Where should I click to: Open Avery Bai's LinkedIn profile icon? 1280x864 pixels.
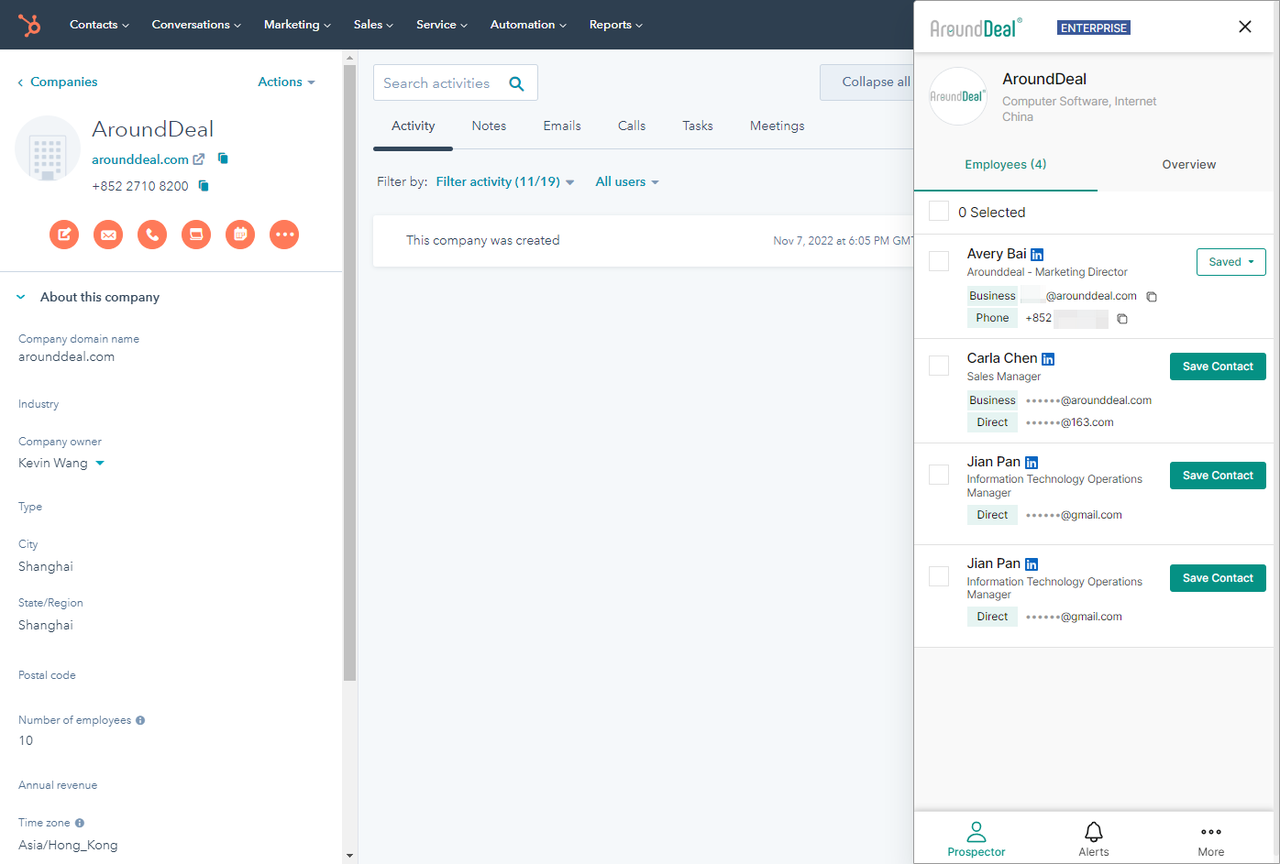(x=1037, y=255)
